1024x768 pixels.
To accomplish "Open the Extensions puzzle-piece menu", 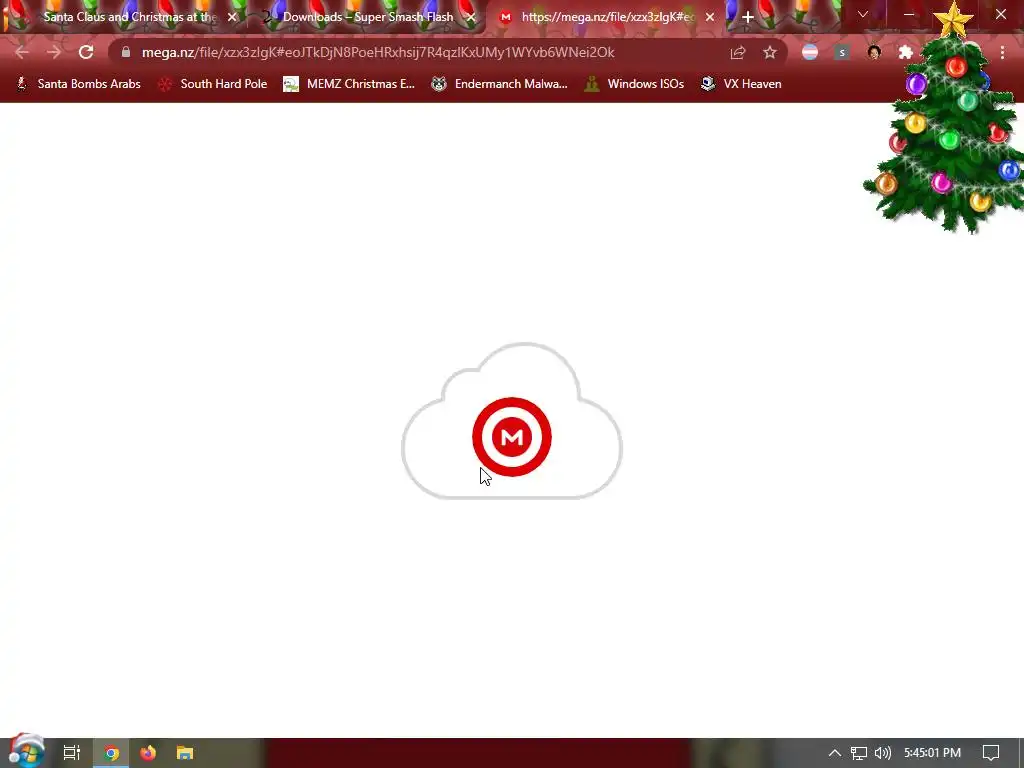I will pyautogui.click(x=906, y=52).
